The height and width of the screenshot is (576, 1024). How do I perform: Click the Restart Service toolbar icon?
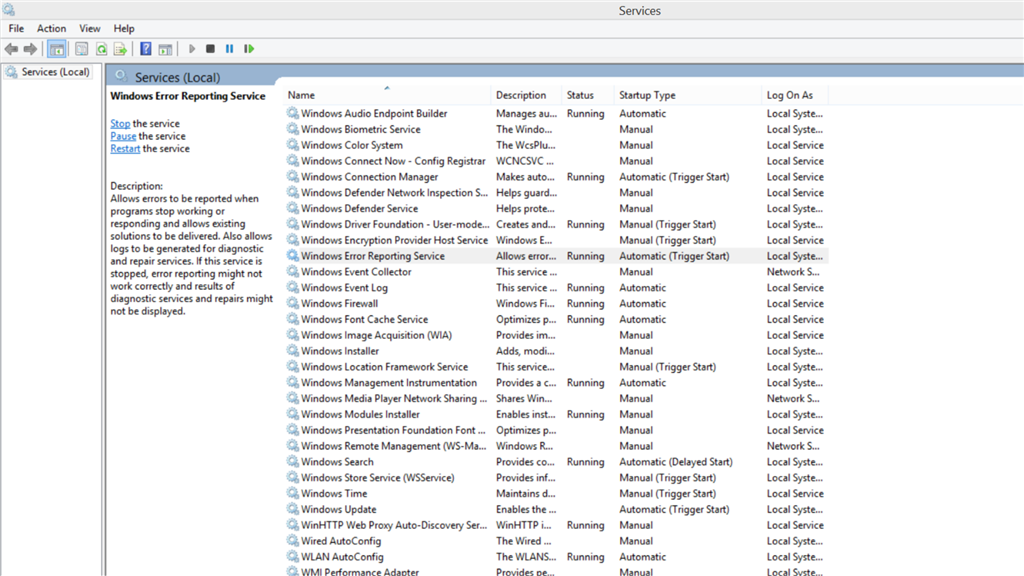pos(249,49)
